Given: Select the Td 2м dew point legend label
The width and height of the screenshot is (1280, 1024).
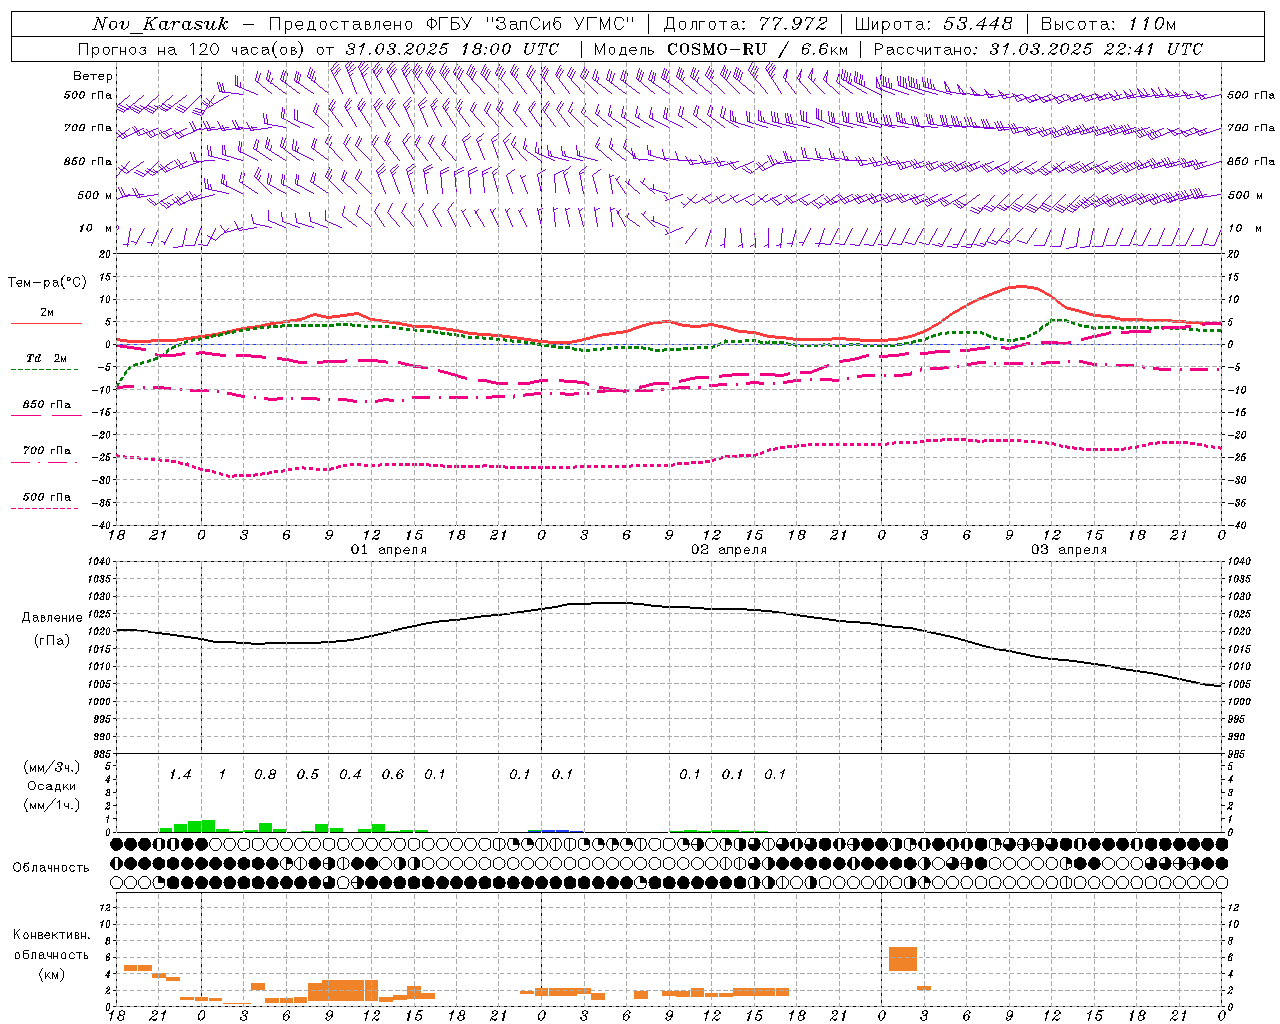Looking at the screenshot, I should click(x=47, y=358).
